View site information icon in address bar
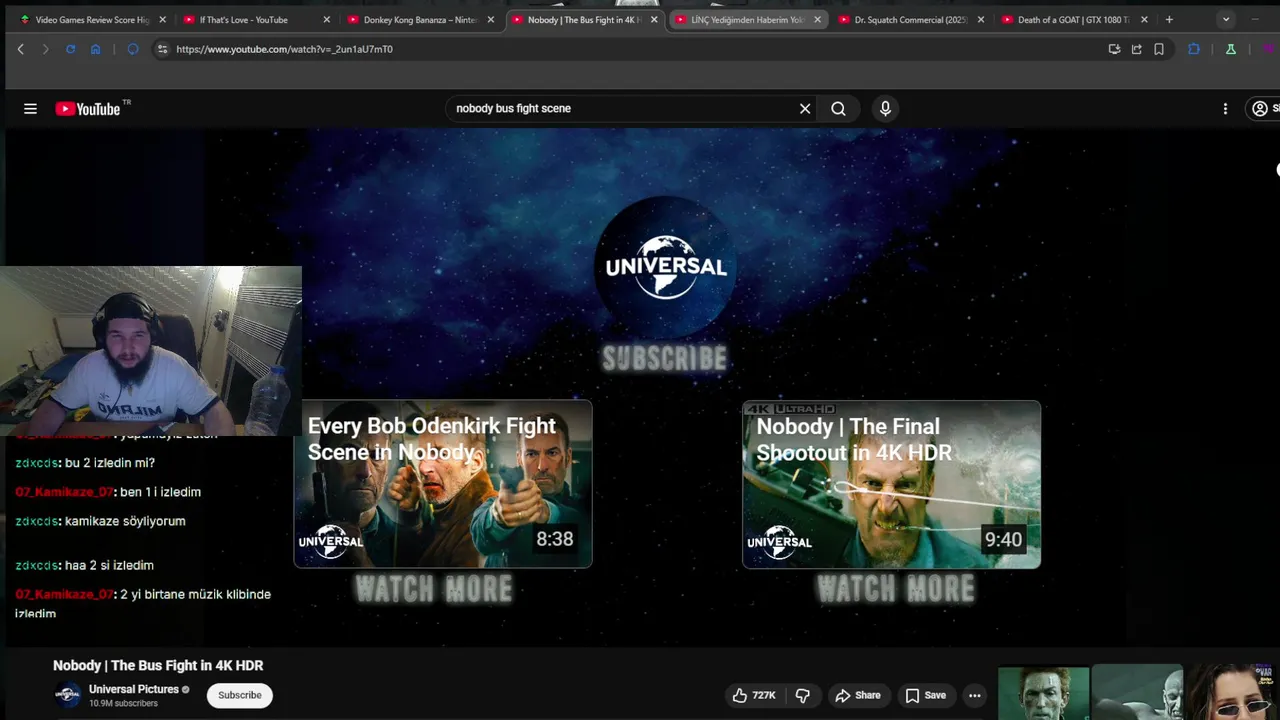 point(162,49)
